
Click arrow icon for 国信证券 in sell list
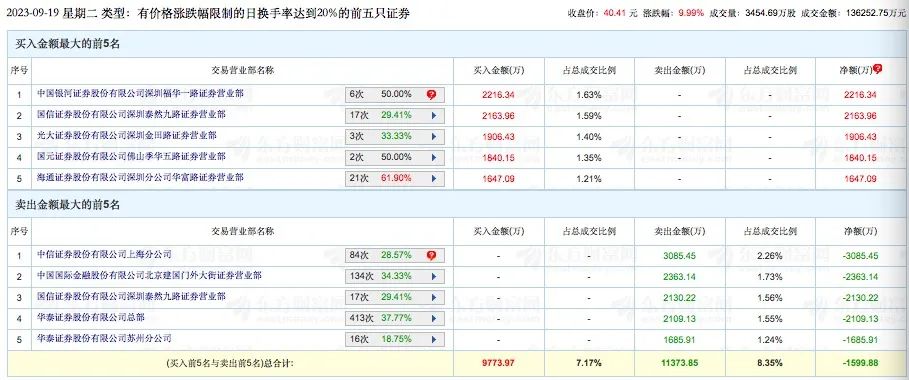coord(433,297)
